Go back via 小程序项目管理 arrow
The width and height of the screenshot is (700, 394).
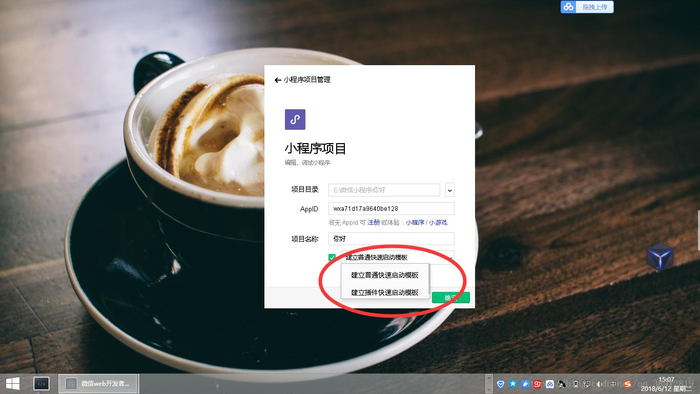click(x=277, y=80)
